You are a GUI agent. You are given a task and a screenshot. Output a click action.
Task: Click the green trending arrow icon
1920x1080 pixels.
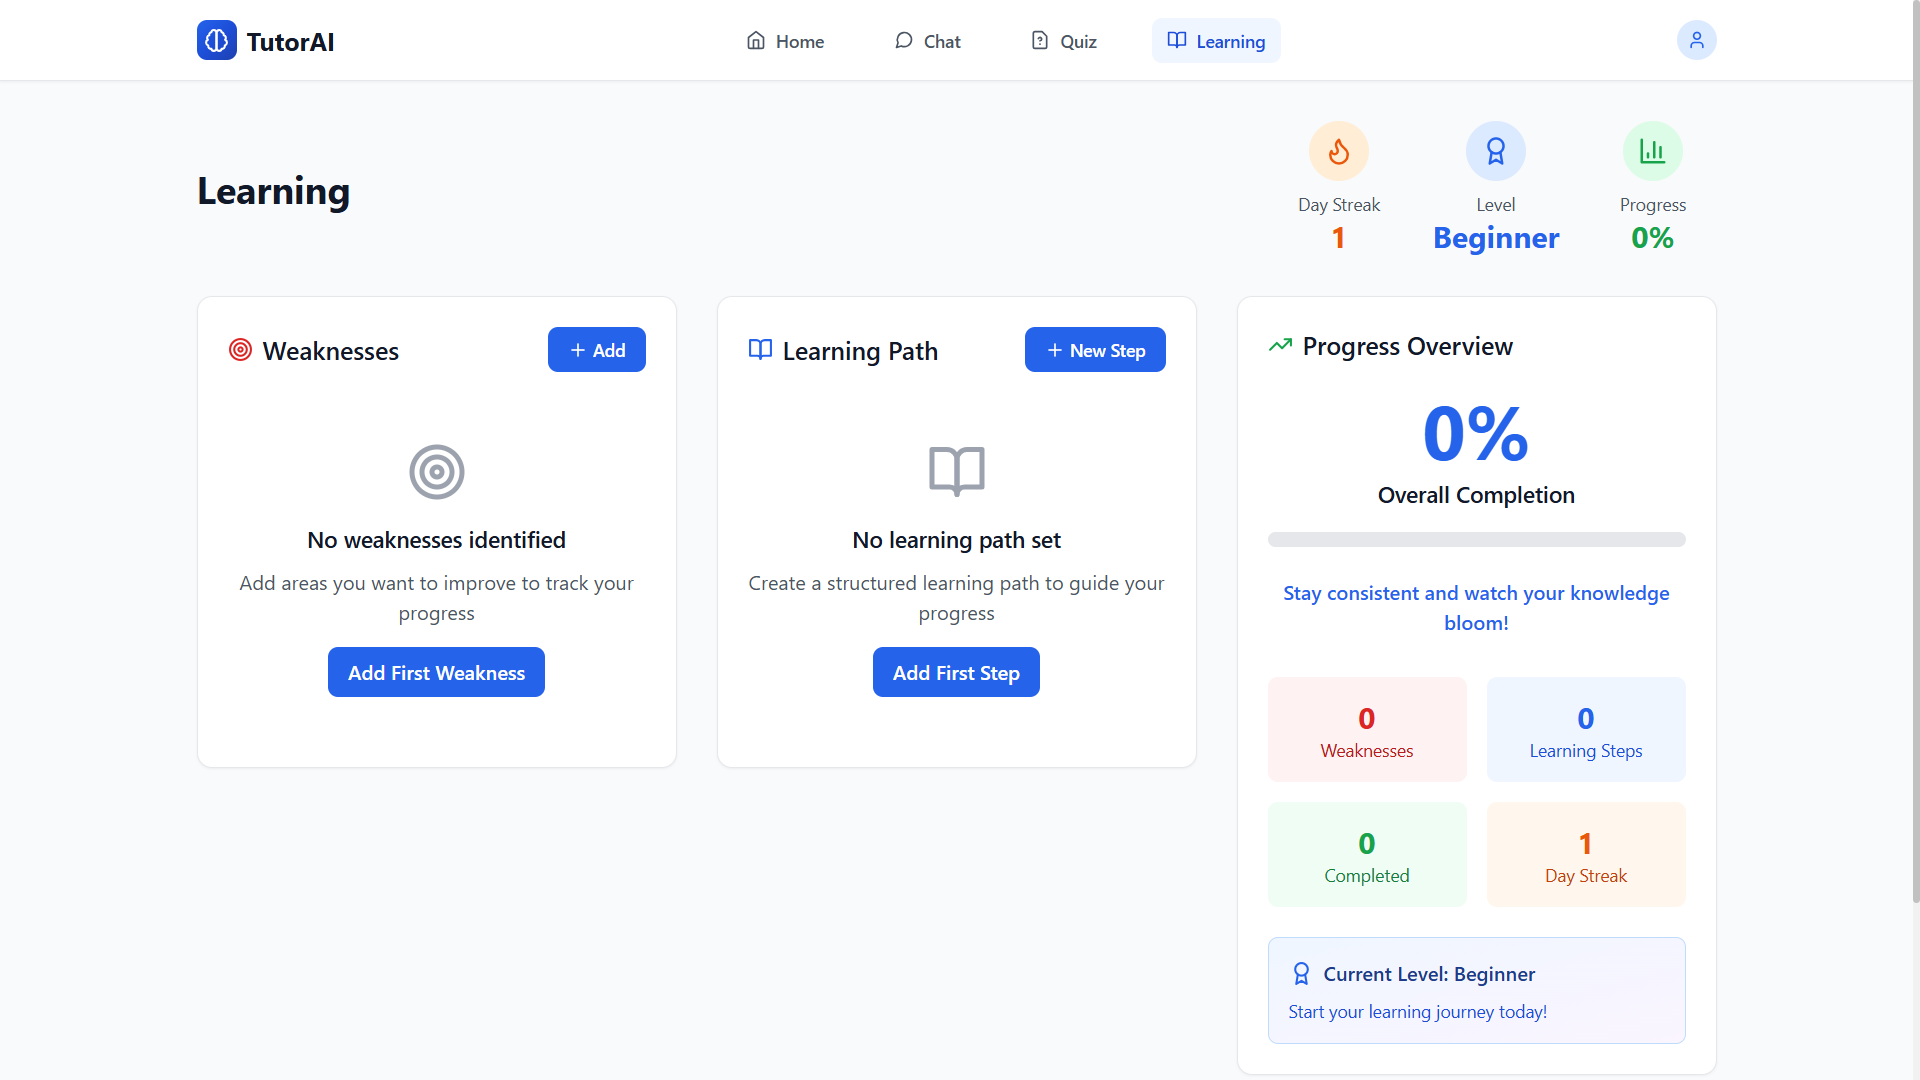1280,346
